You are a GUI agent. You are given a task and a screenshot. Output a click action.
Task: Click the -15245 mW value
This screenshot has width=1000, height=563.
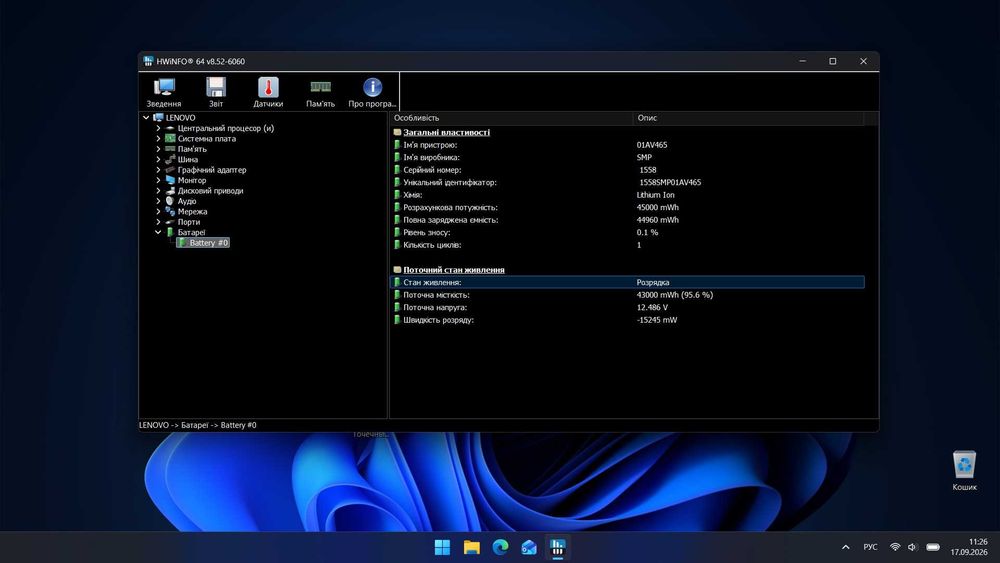[x=657, y=320]
